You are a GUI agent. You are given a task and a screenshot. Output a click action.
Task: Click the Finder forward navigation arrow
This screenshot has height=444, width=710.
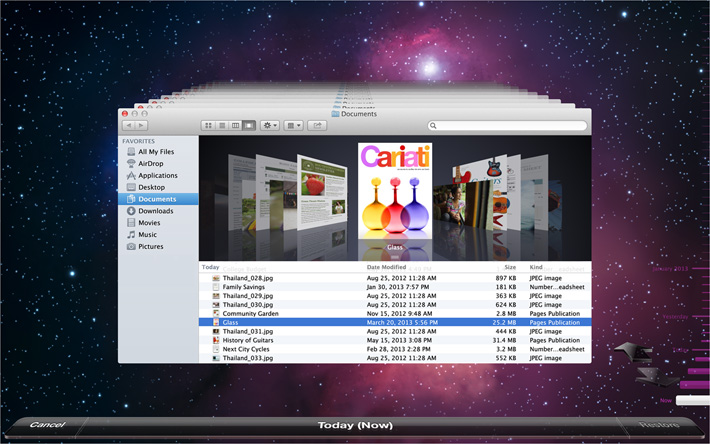coord(141,125)
